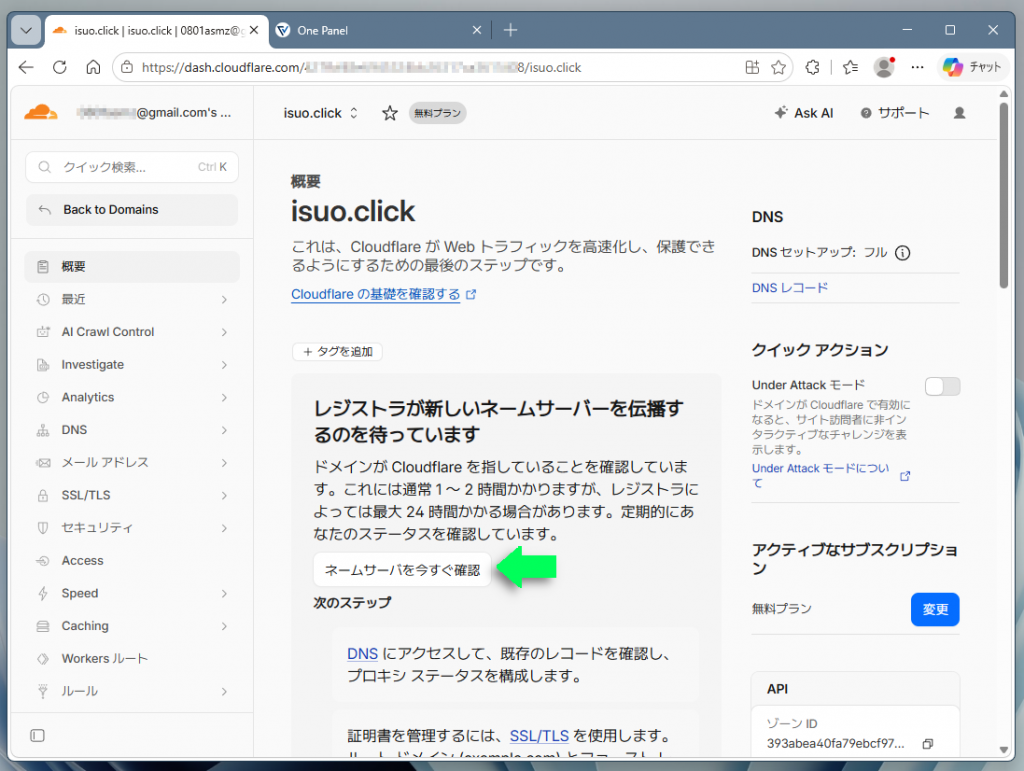Click the Cloudflare logo in the sidebar
Screen dimensions: 1024x771
click(40, 112)
